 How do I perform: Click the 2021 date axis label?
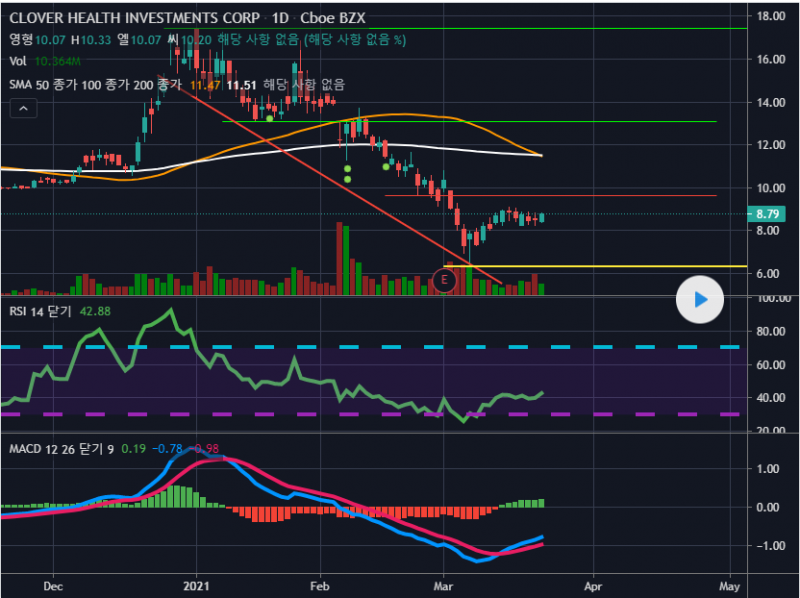(x=196, y=586)
